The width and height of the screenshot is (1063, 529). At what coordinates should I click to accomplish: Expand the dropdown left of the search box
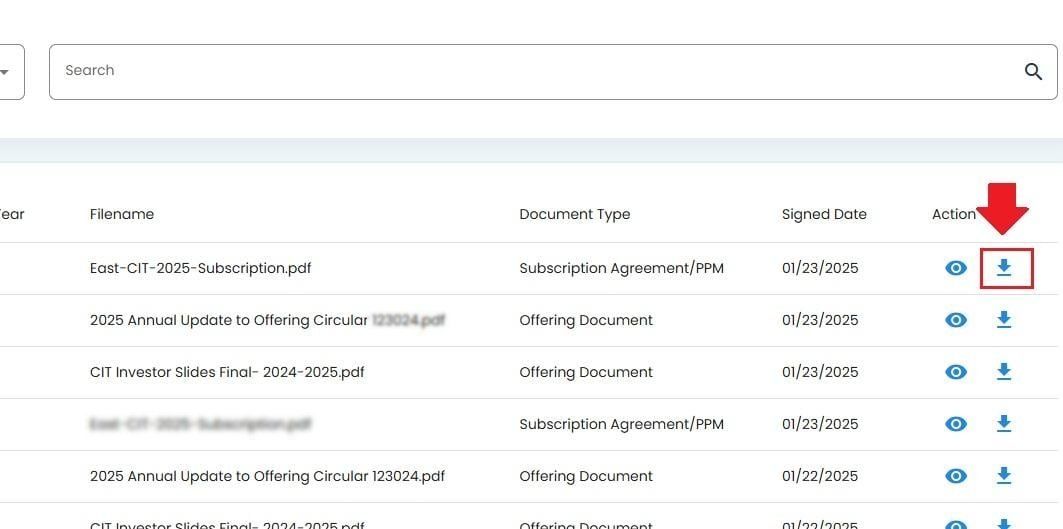[6, 71]
